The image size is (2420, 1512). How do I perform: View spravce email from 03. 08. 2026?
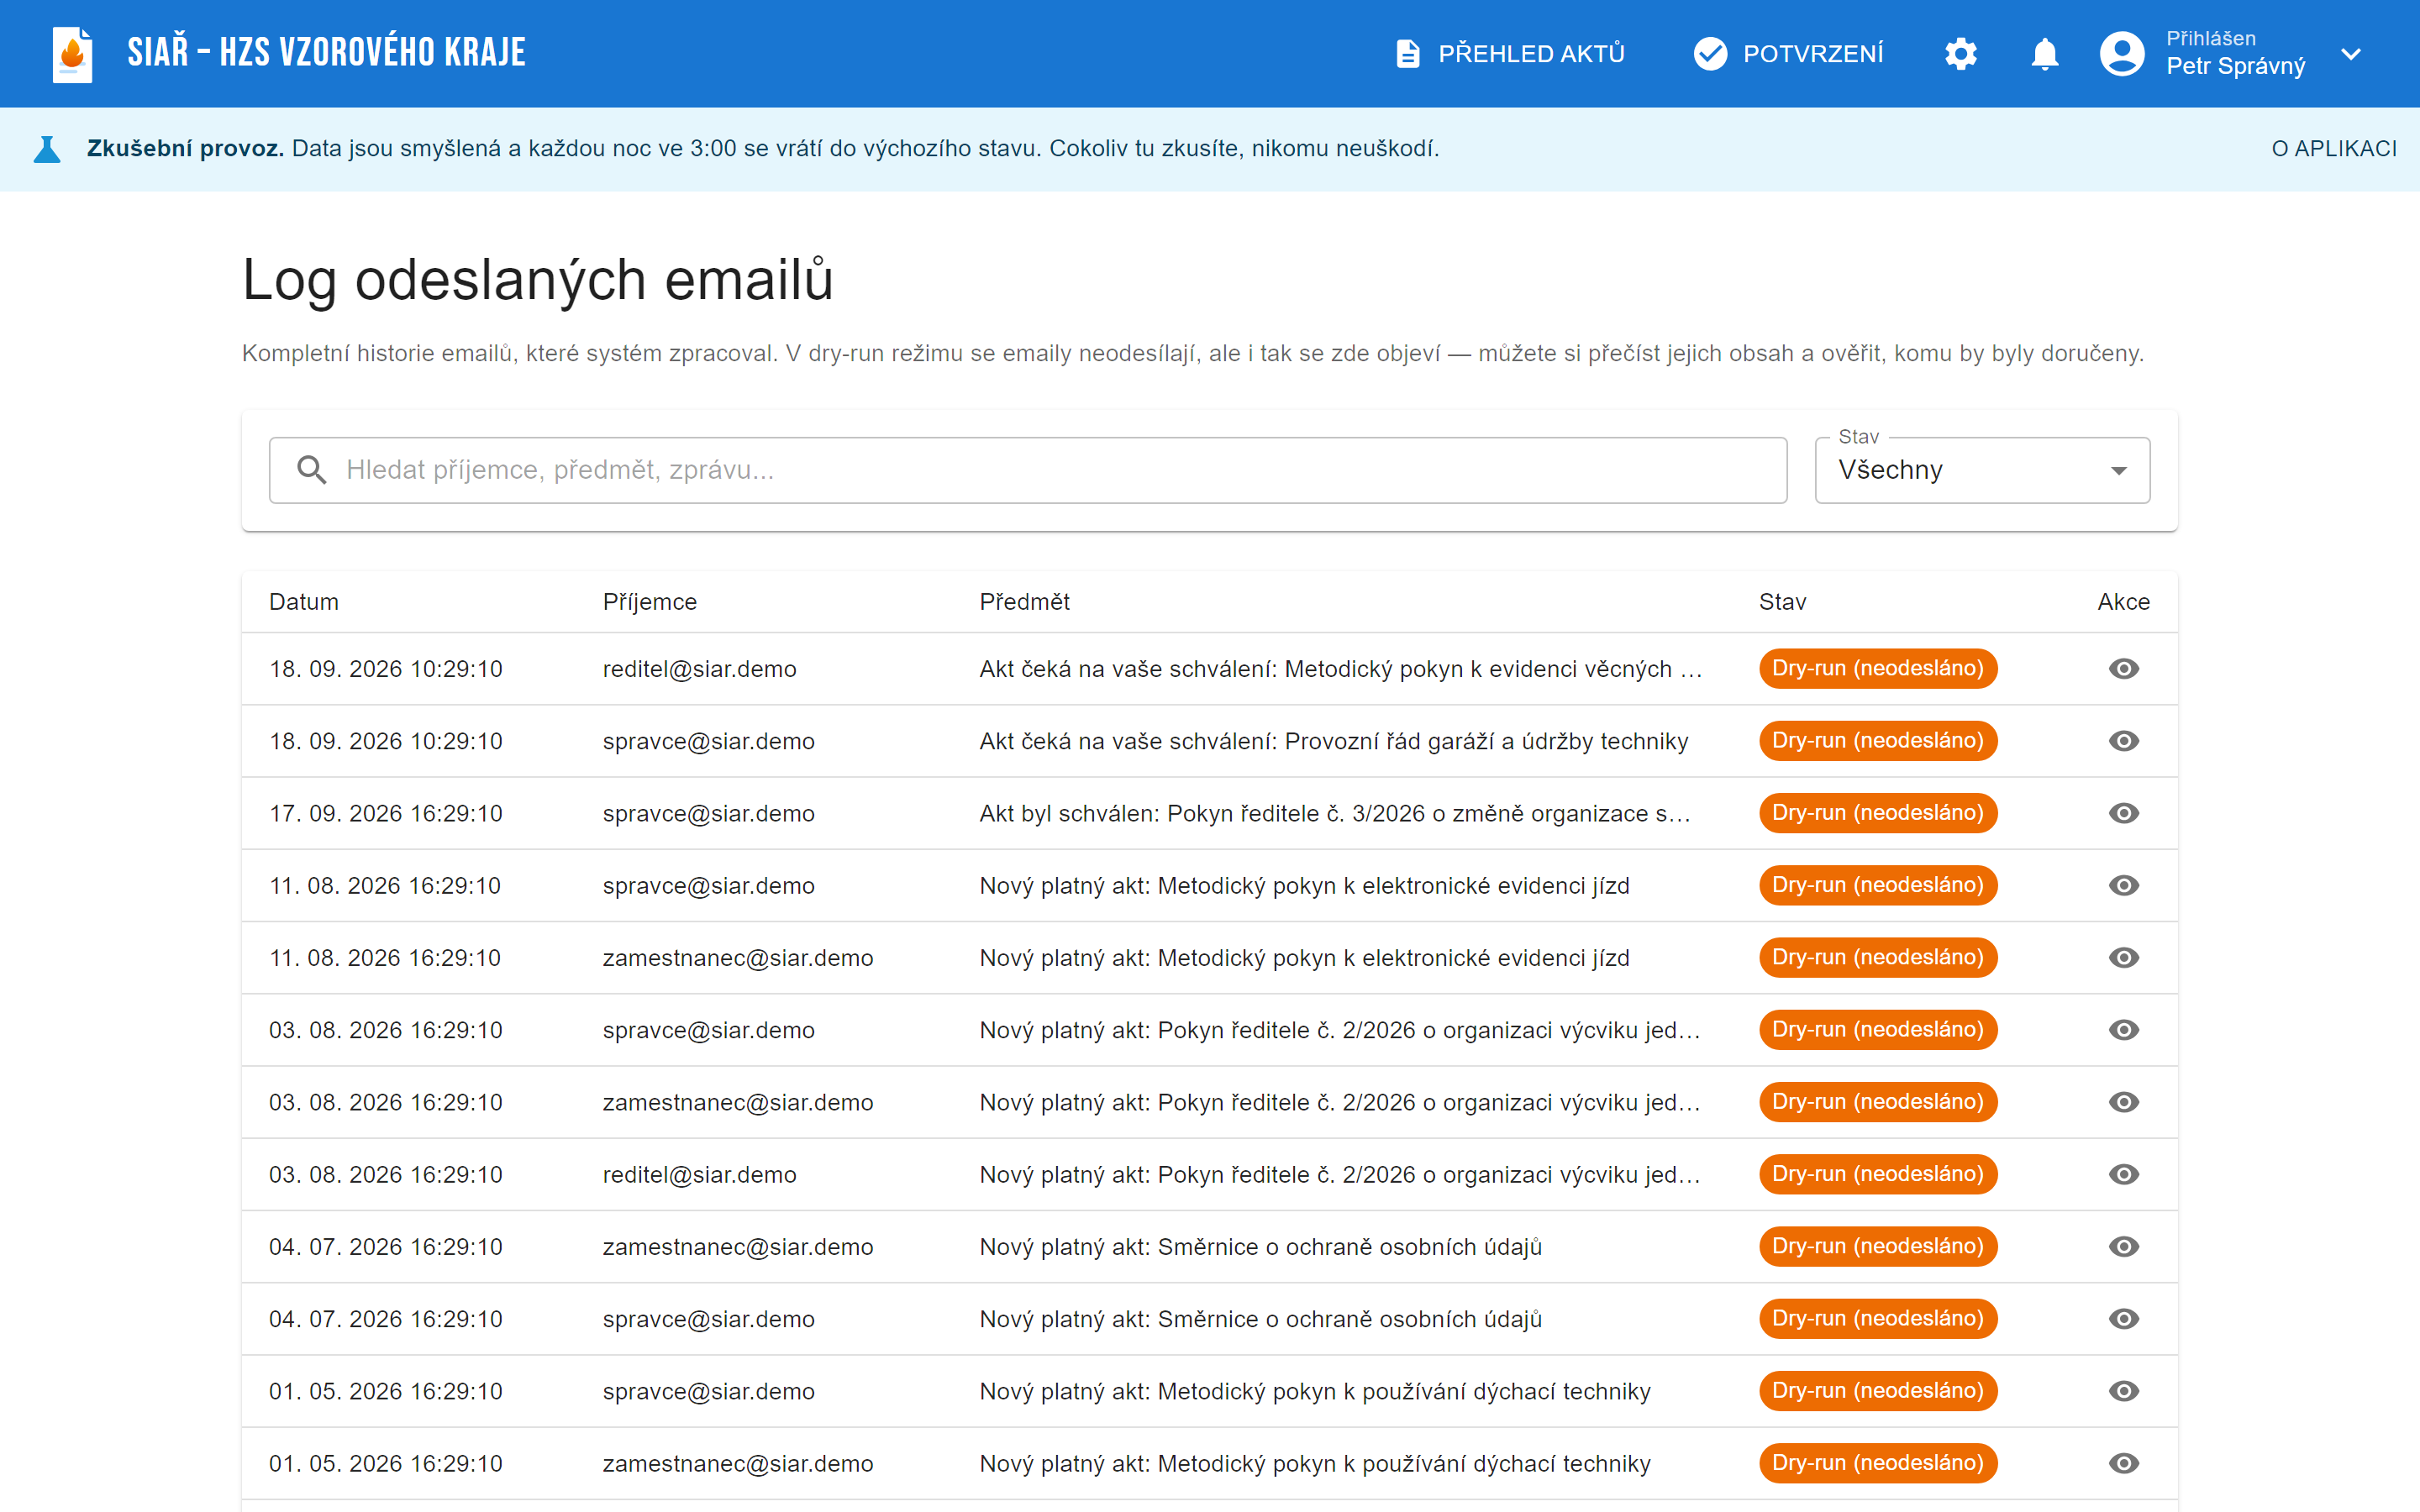2124,1030
